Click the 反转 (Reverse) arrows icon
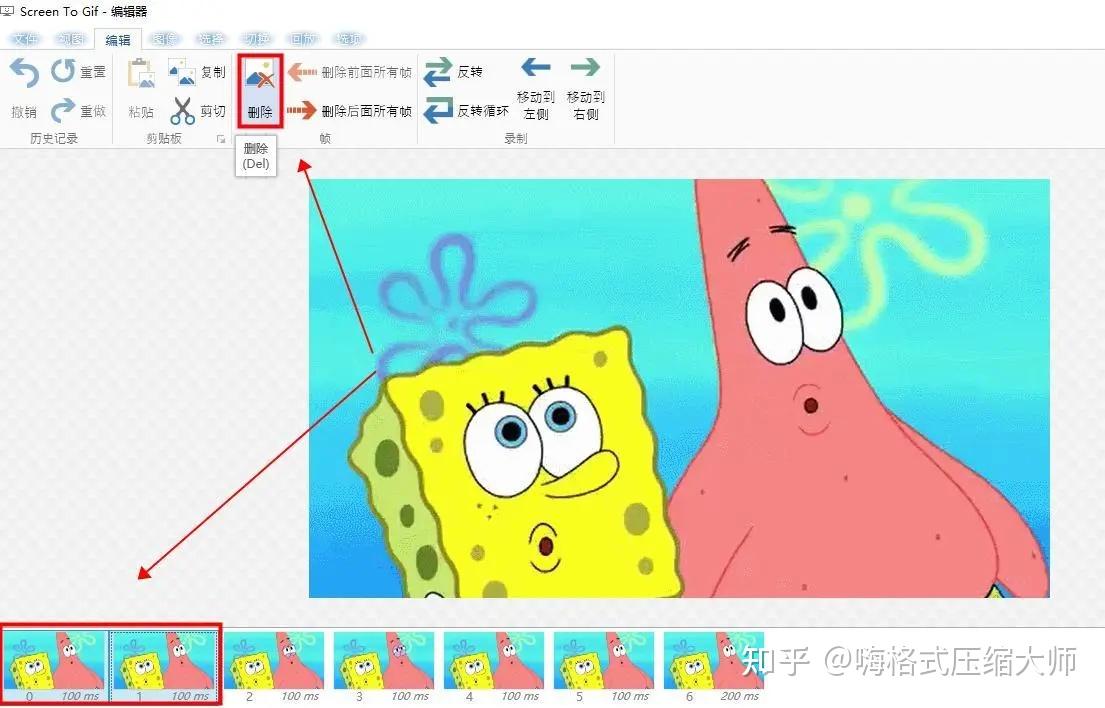 440,70
